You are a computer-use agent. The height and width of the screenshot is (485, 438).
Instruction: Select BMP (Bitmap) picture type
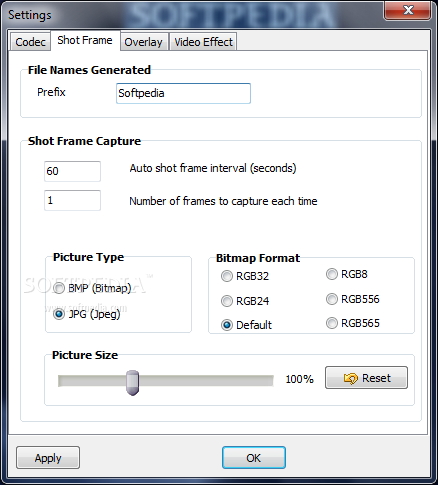click(x=92, y=288)
